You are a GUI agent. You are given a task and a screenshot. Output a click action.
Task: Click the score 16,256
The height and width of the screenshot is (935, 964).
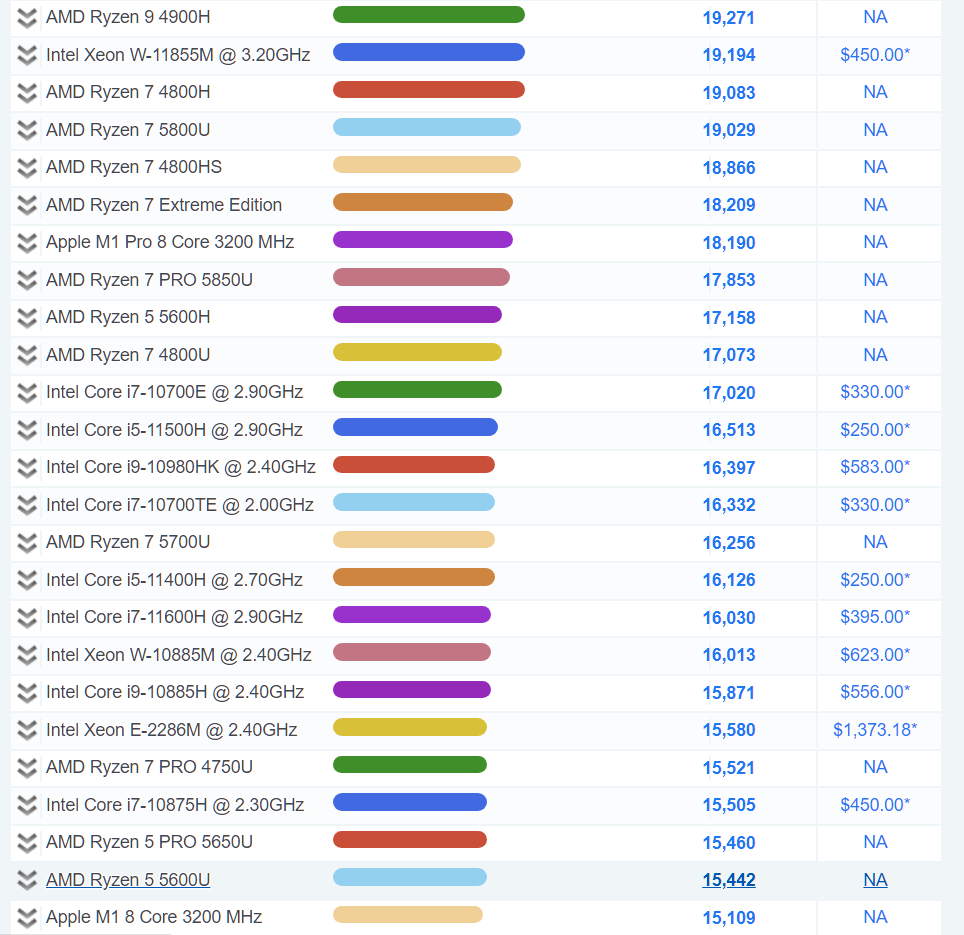729,543
